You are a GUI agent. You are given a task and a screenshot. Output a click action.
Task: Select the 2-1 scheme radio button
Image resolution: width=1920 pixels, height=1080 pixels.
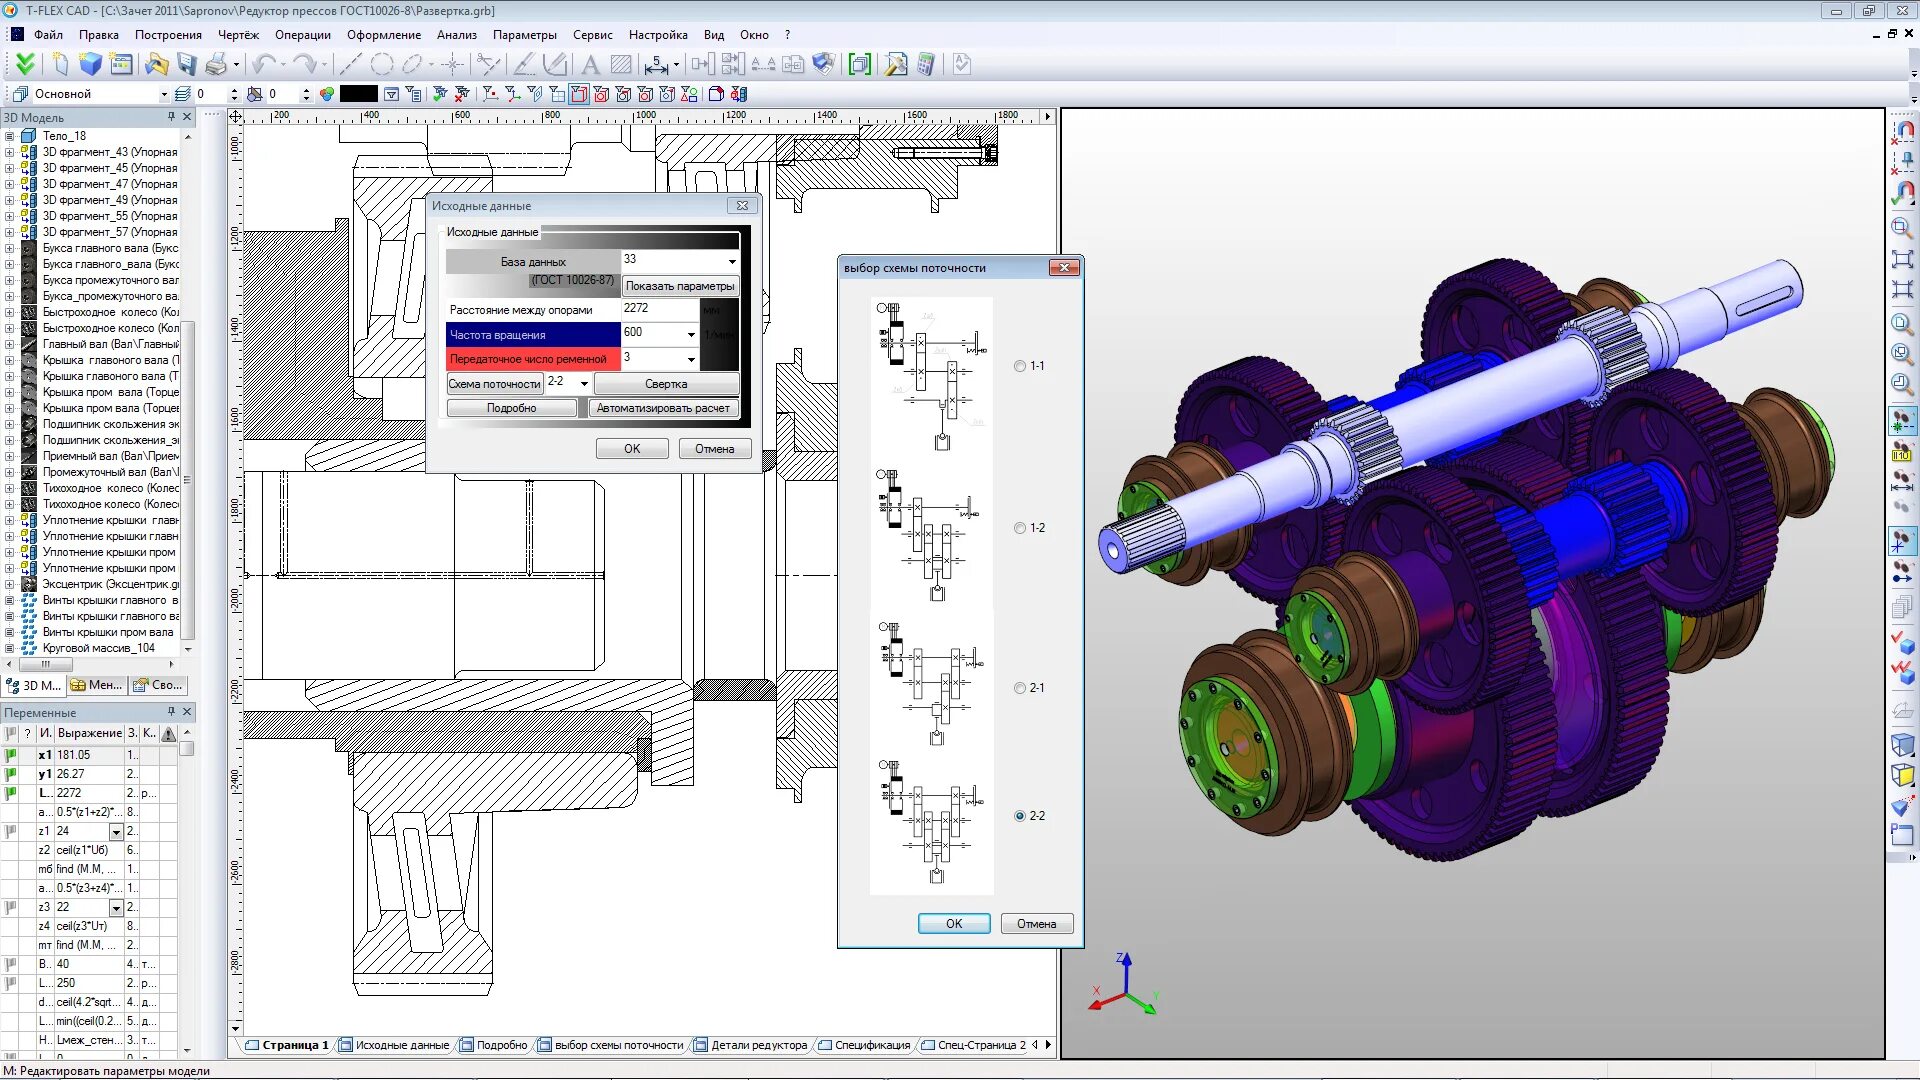point(1020,688)
